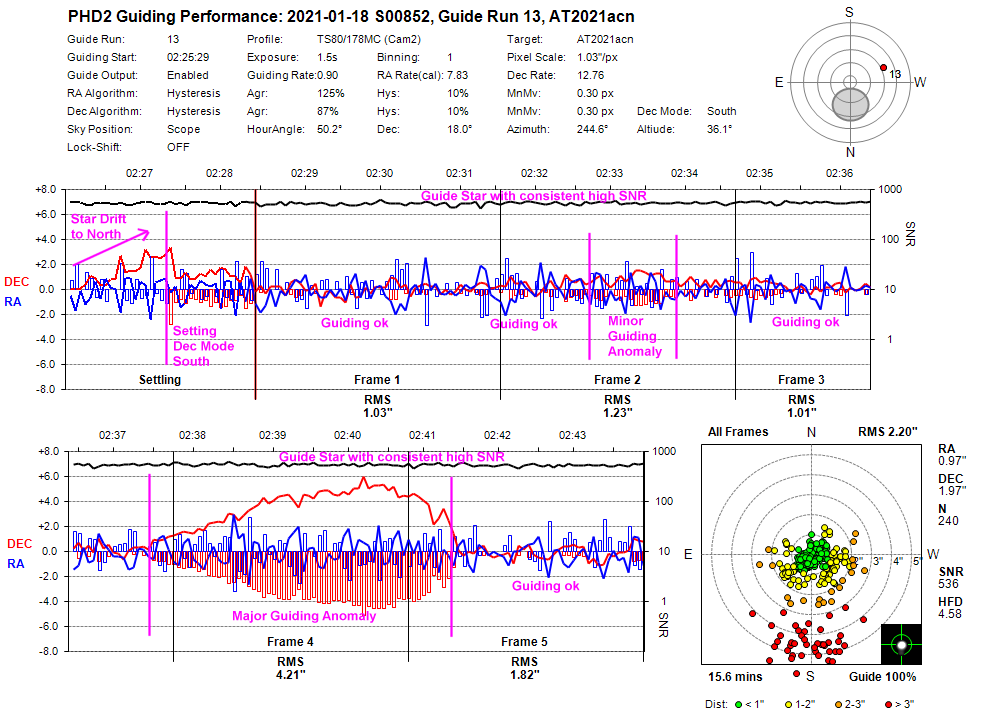Click the DEC legend label on upper chart
Viewport: 1000px width, 728px height.
pyautogui.click(x=17, y=282)
